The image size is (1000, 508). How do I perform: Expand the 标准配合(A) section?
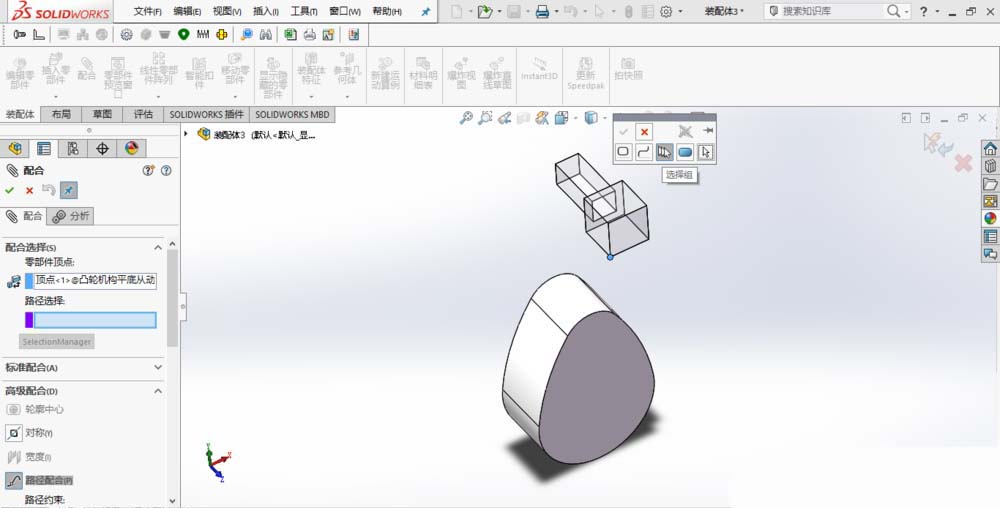158,368
